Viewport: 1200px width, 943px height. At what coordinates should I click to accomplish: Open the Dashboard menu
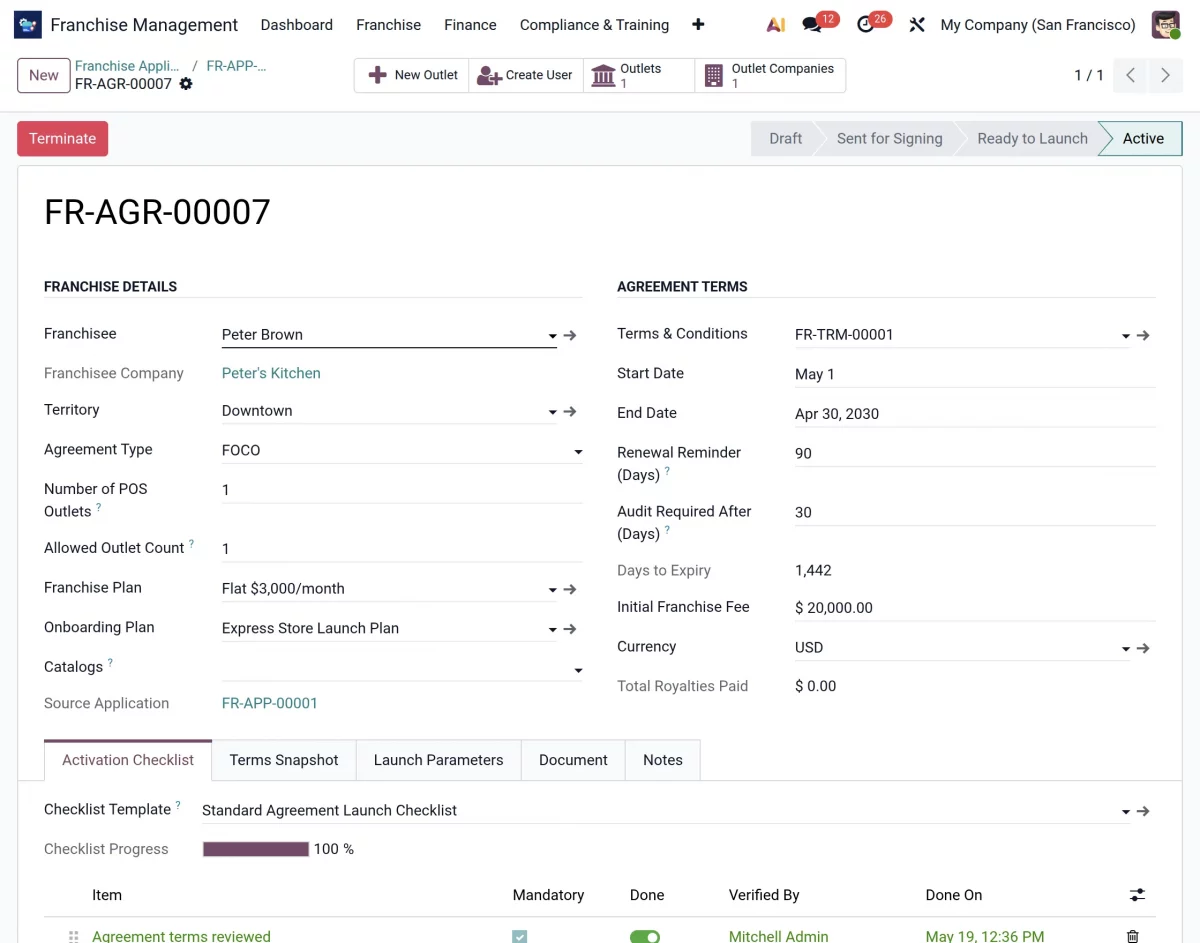coord(297,25)
